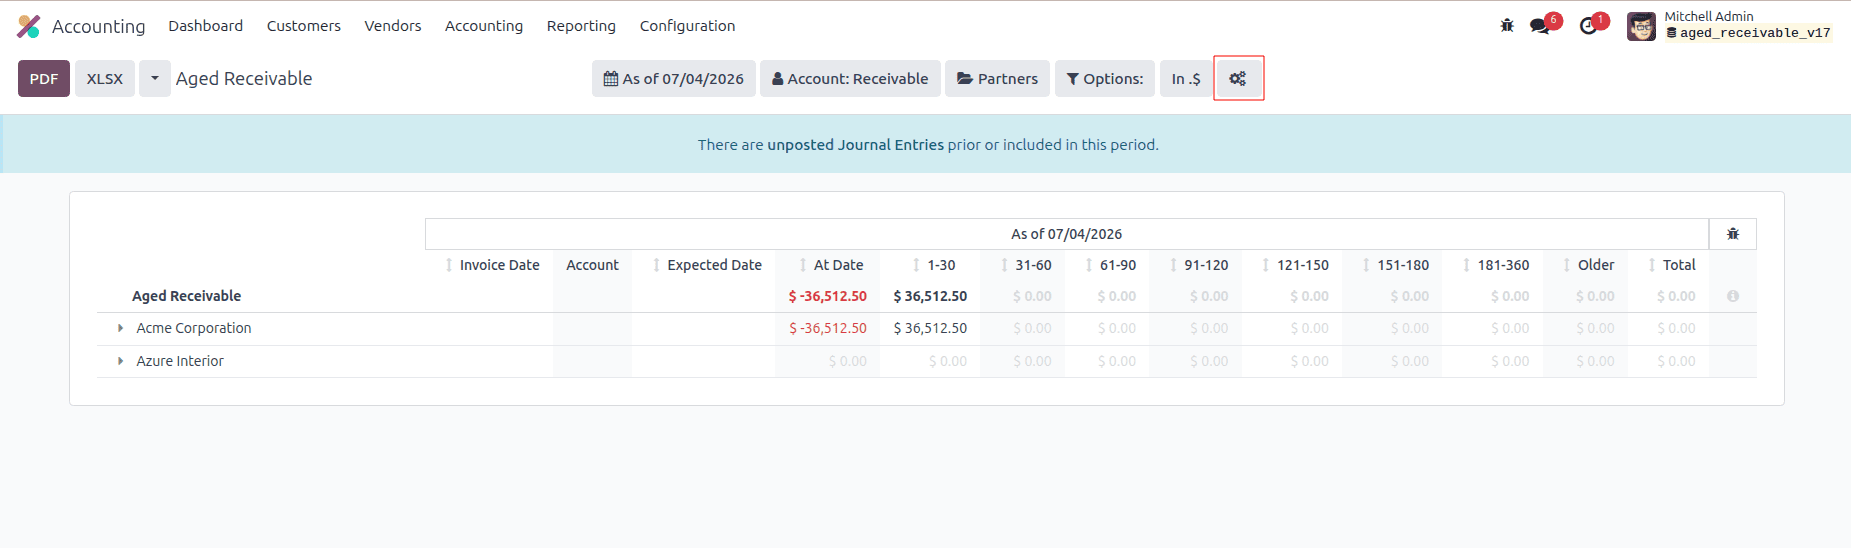1851x548 pixels.
Task: Sort by the 61-90 column handle
Action: pos(1089,265)
